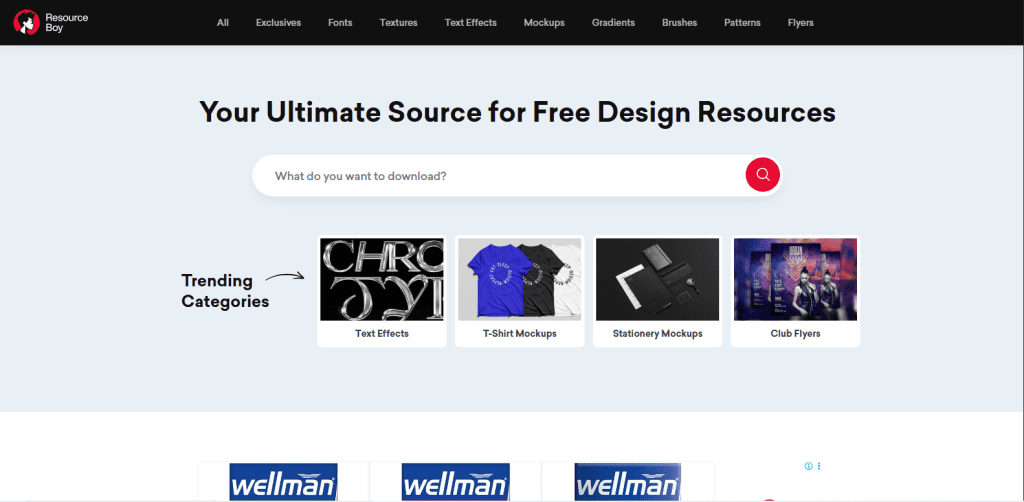The height and width of the screenshot is (502, 1024).
Task: Open Flyers from the navigation bar
Action: [x=800, y=23]
